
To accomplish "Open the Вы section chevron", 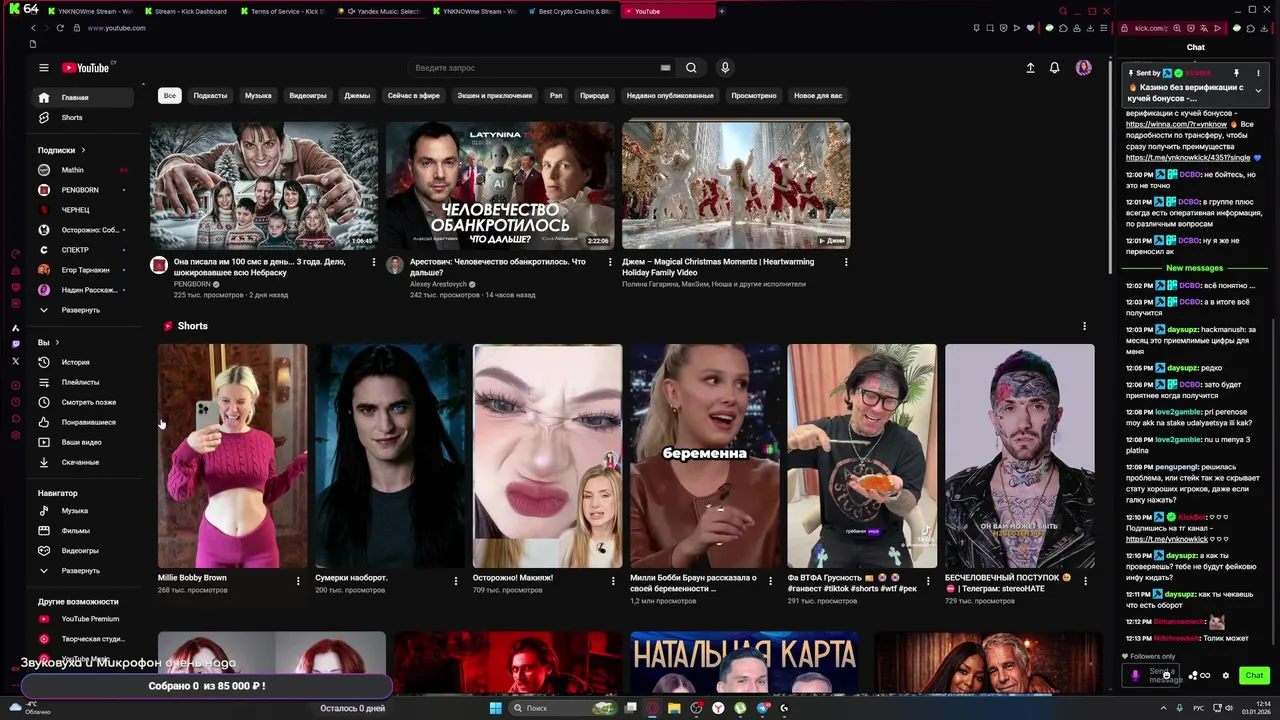I will (x=57, y=342).
